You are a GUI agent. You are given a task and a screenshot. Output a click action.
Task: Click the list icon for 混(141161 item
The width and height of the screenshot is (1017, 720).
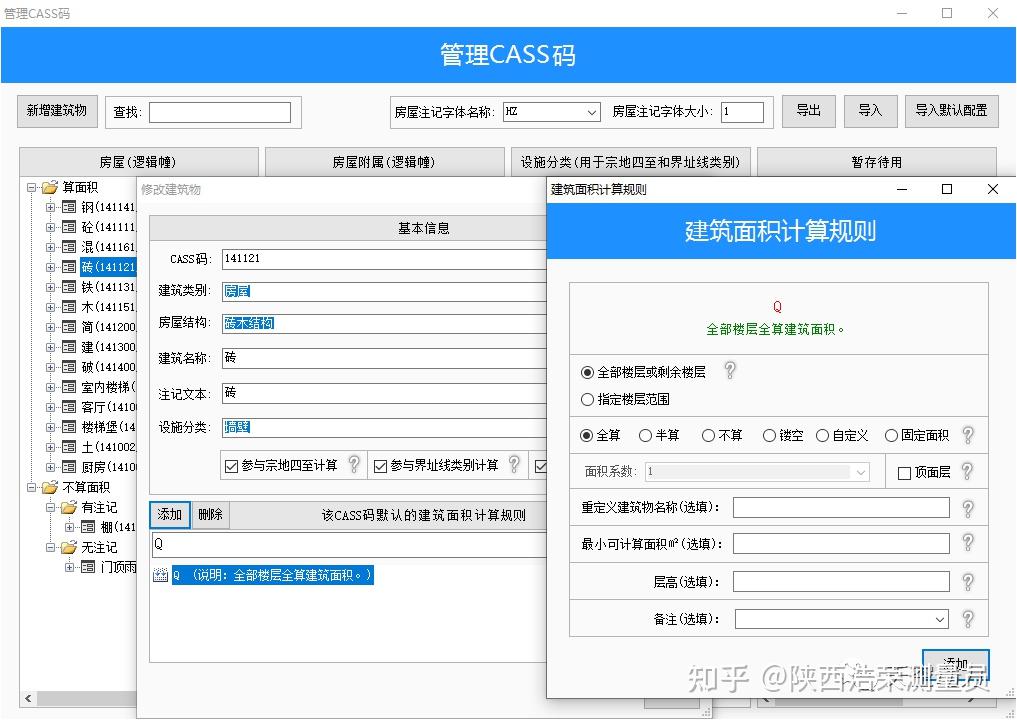tap(69, 247)
